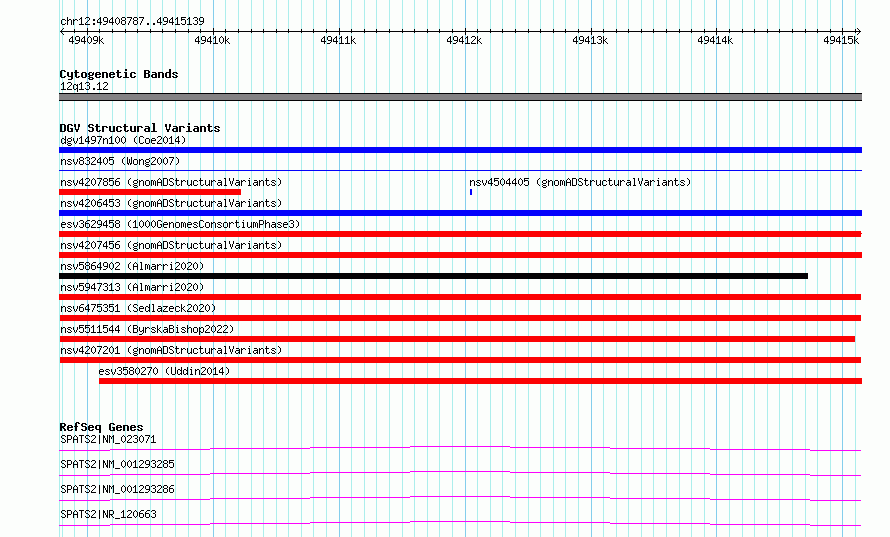Screen dimensions: 890x537
Task: Select the magenta SPATS2 NM_023071 intron line
Action: [460, 448]
